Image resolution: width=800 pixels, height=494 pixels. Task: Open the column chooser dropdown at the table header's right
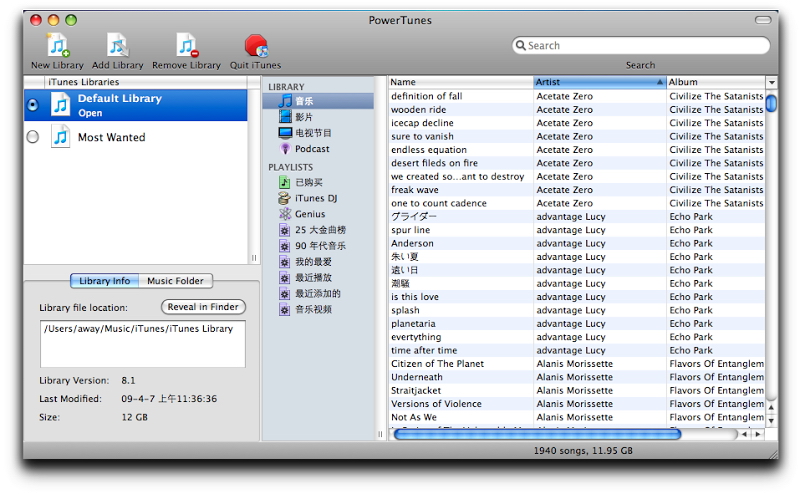coord(771,82)
